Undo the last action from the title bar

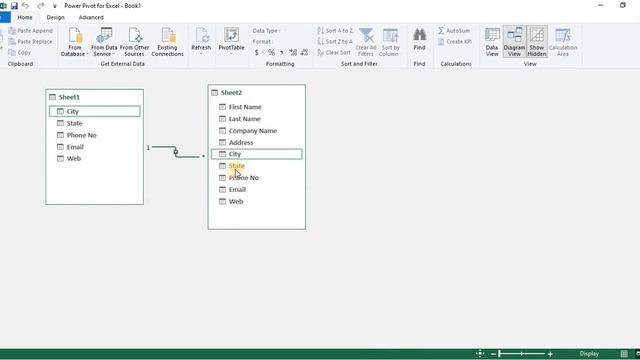pyautogui.click(x=26, y=6)
